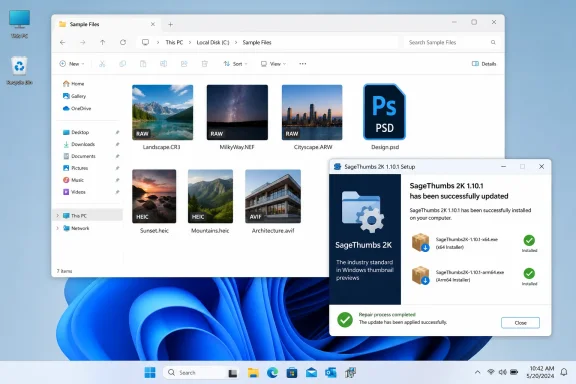Click the Cut icon in the toolbar

pos(102,64)
